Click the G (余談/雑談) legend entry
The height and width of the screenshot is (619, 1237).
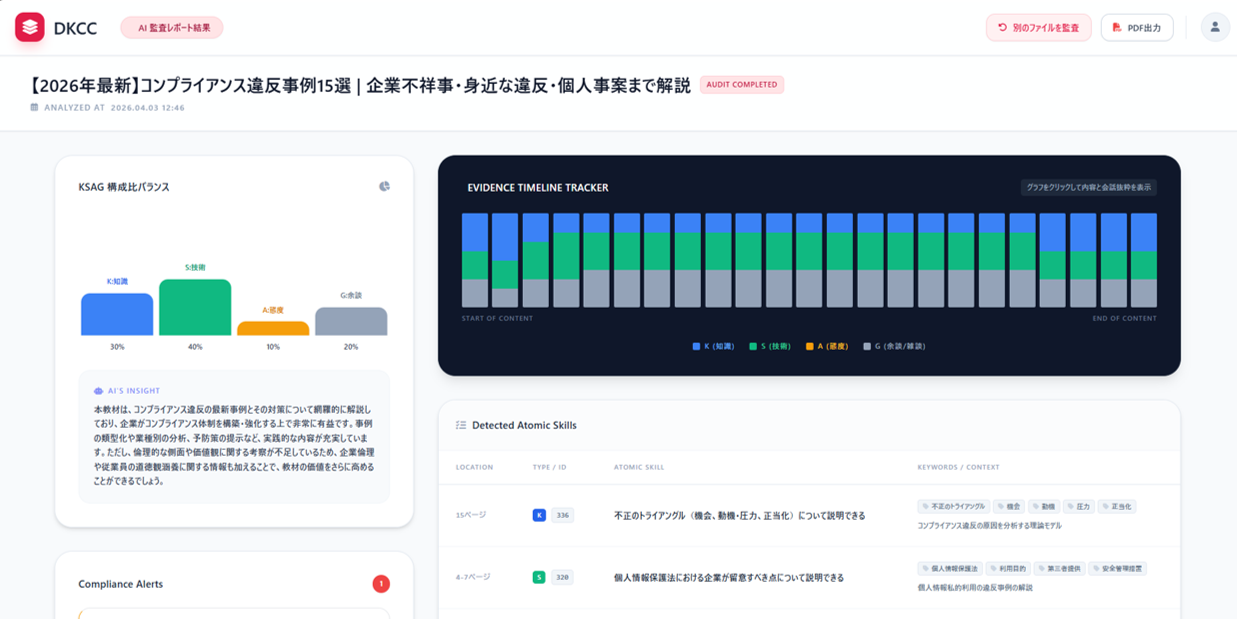(894, 346)
